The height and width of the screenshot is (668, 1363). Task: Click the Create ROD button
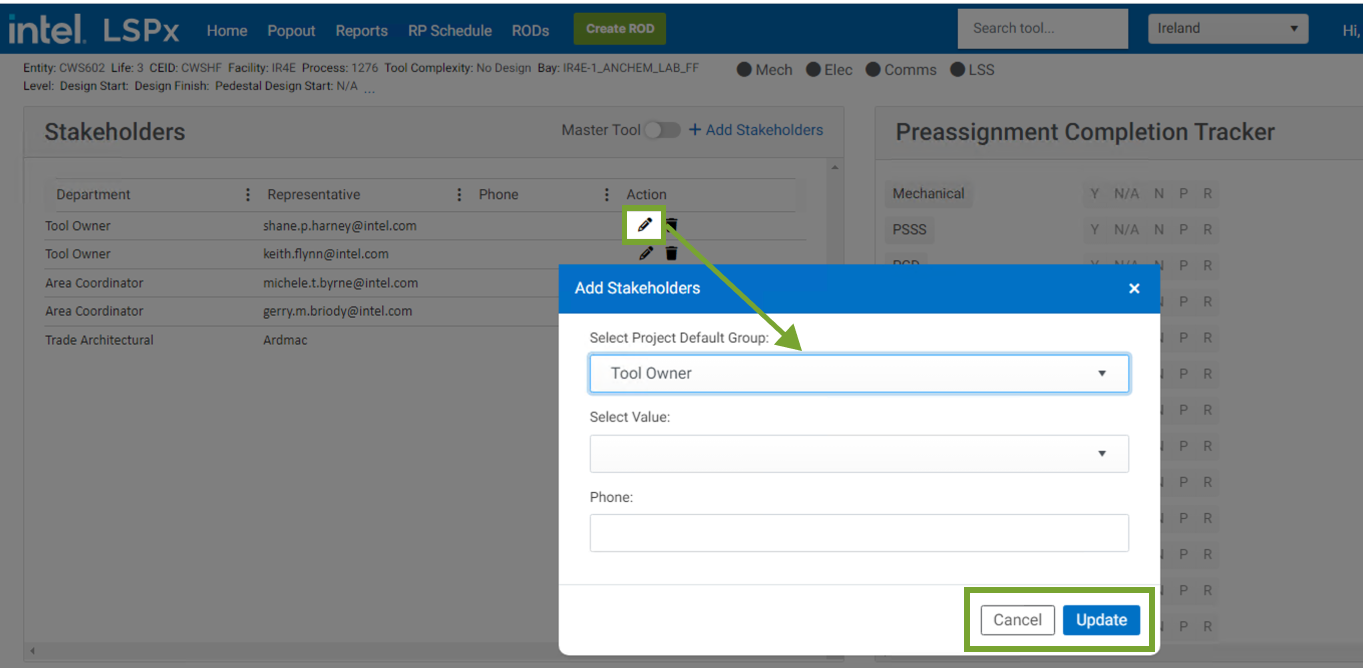[620, 29]
